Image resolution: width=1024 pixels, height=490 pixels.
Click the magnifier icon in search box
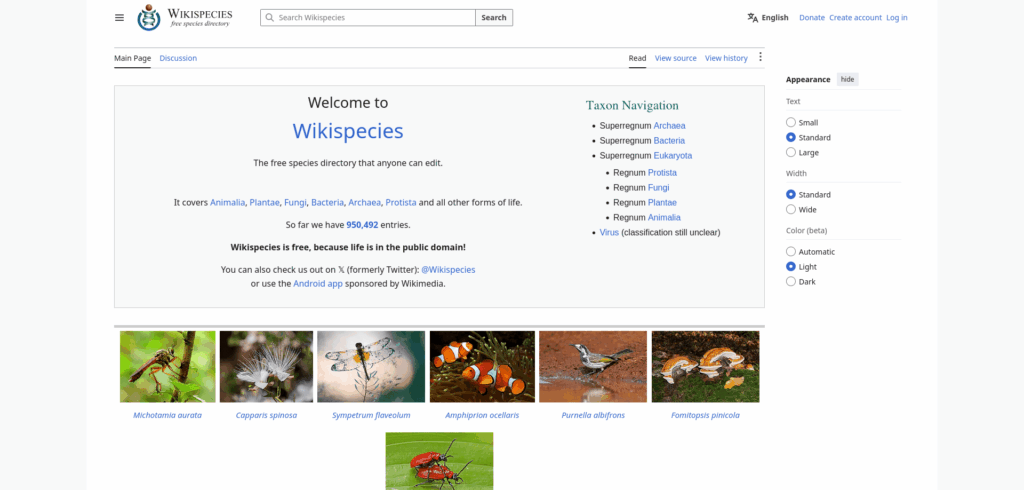point(270,18)
